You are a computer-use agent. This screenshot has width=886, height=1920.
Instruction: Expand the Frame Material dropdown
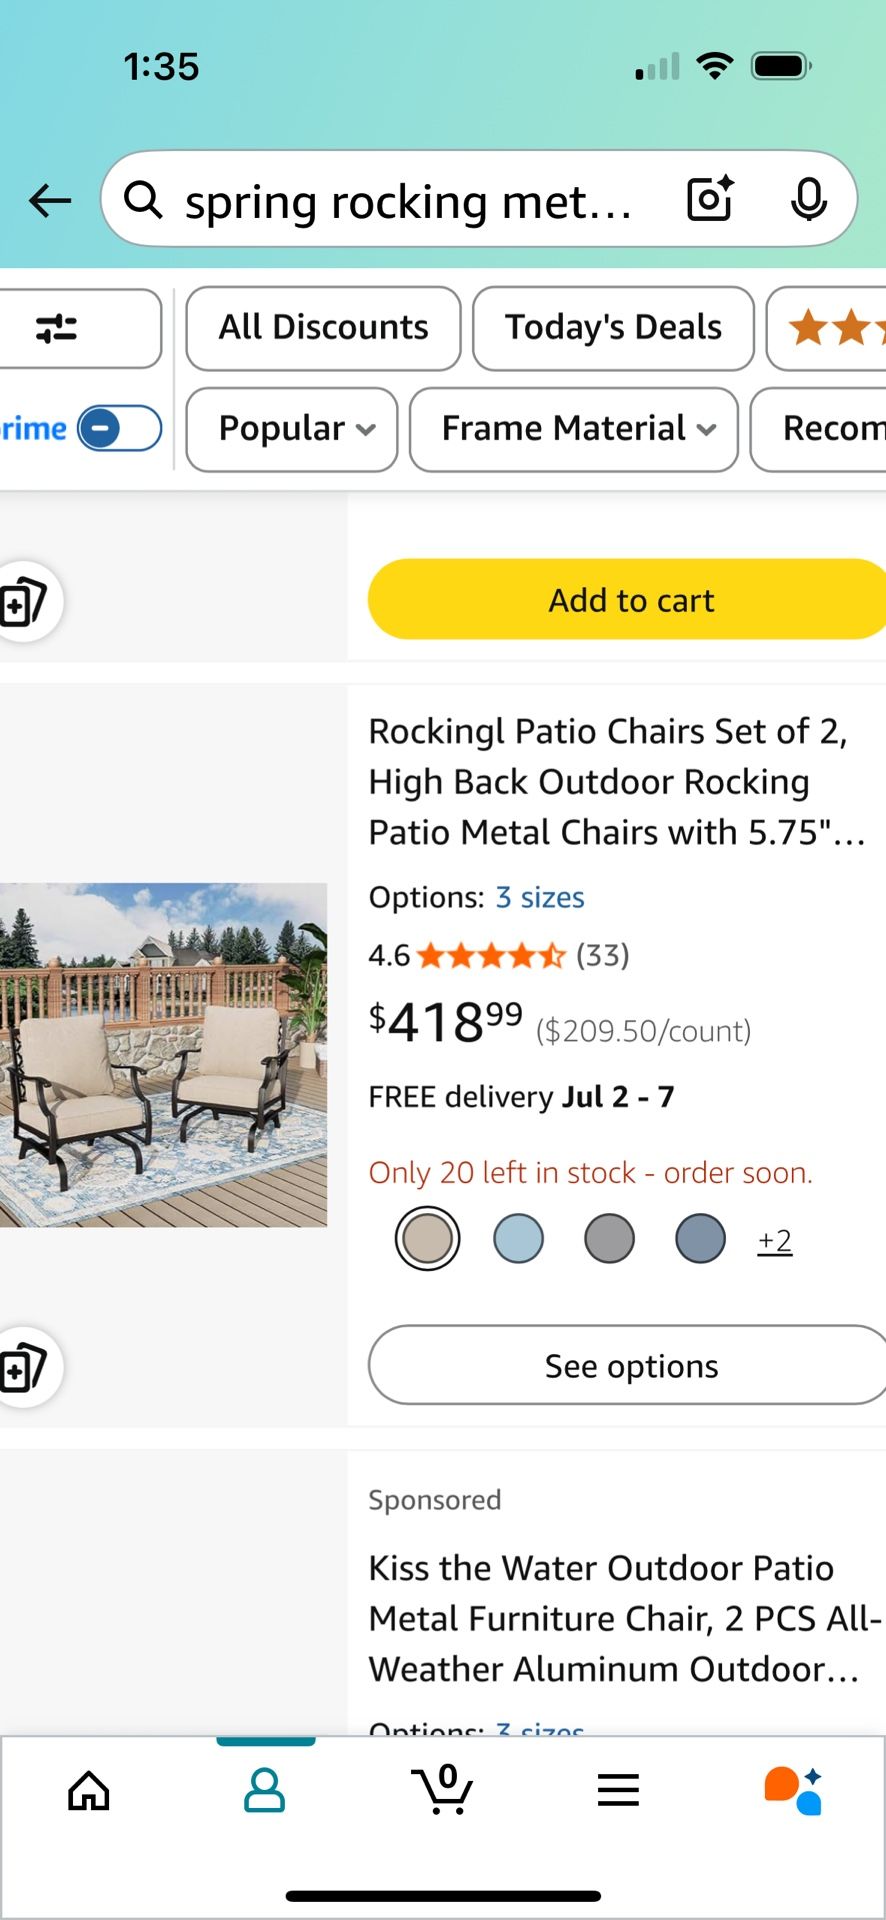tap(574, 429)
